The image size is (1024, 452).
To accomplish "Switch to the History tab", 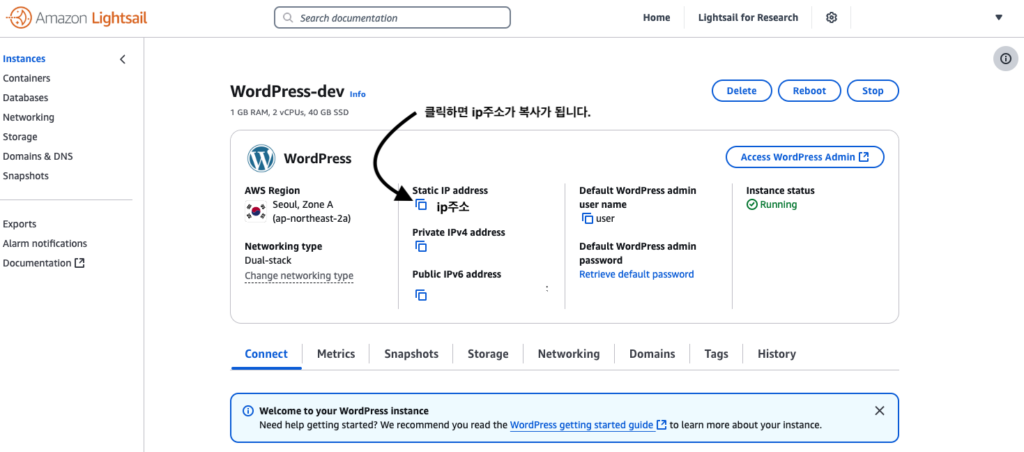I will coord(776,354).
